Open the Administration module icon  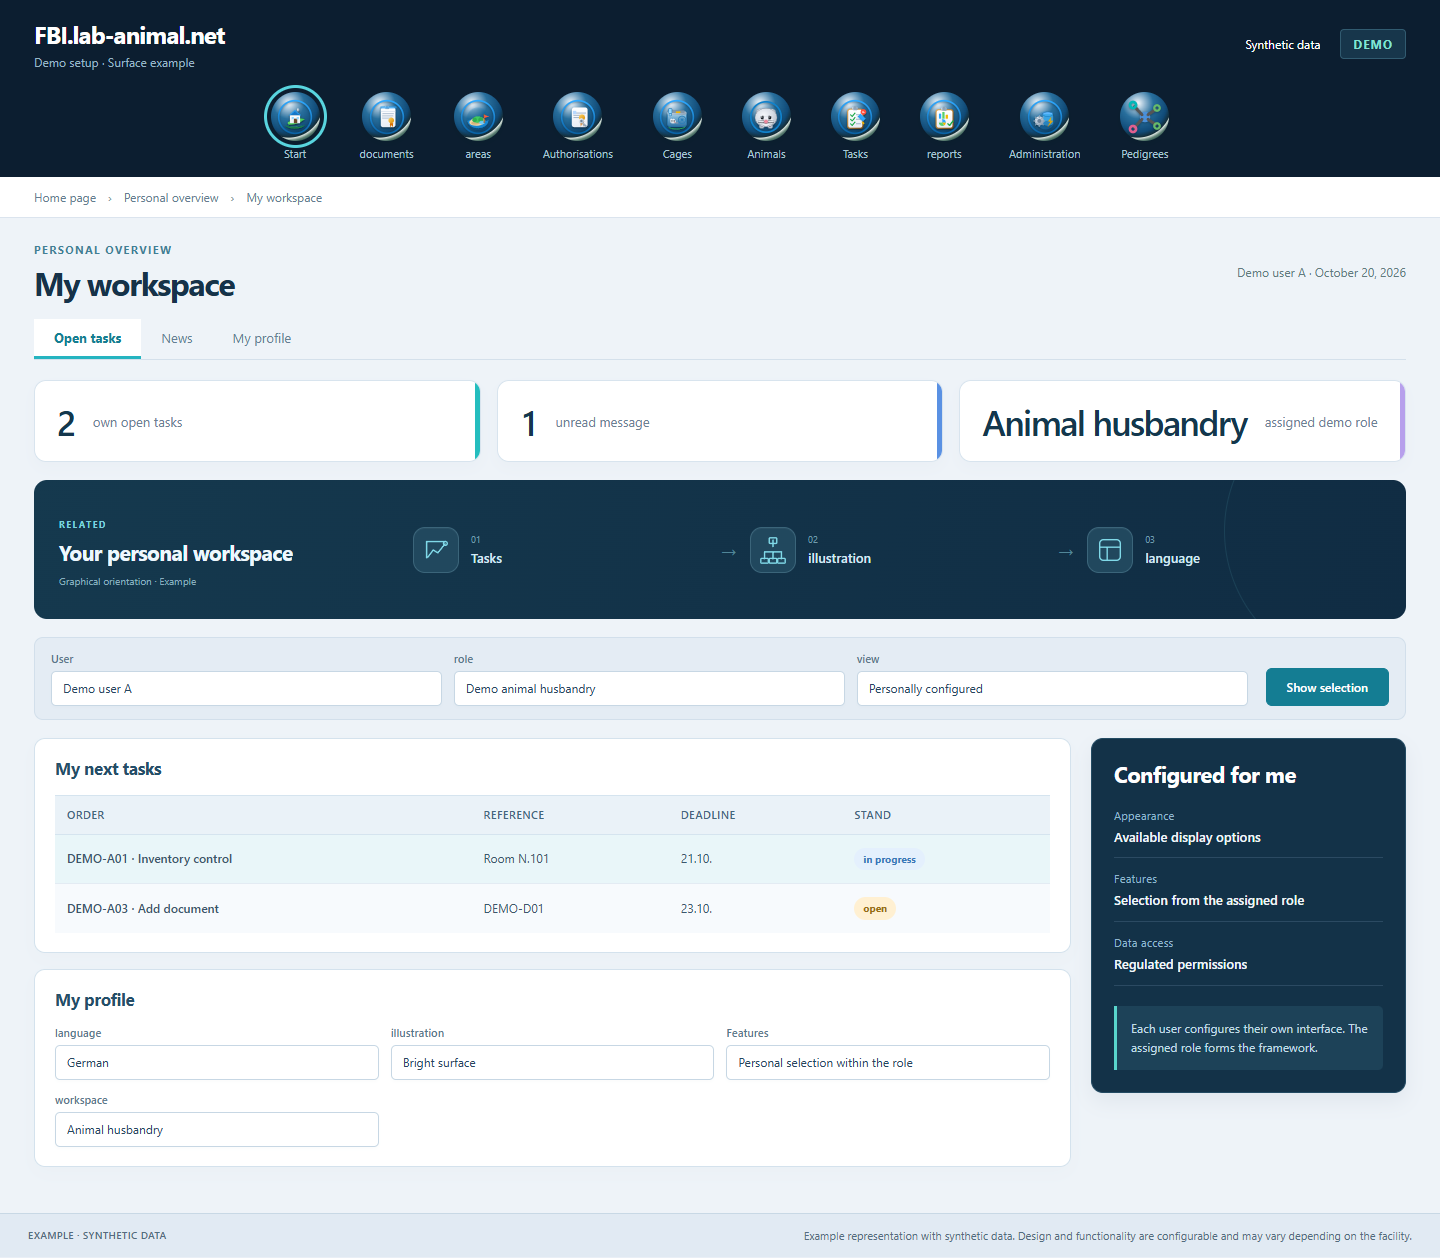(1044, 117)
